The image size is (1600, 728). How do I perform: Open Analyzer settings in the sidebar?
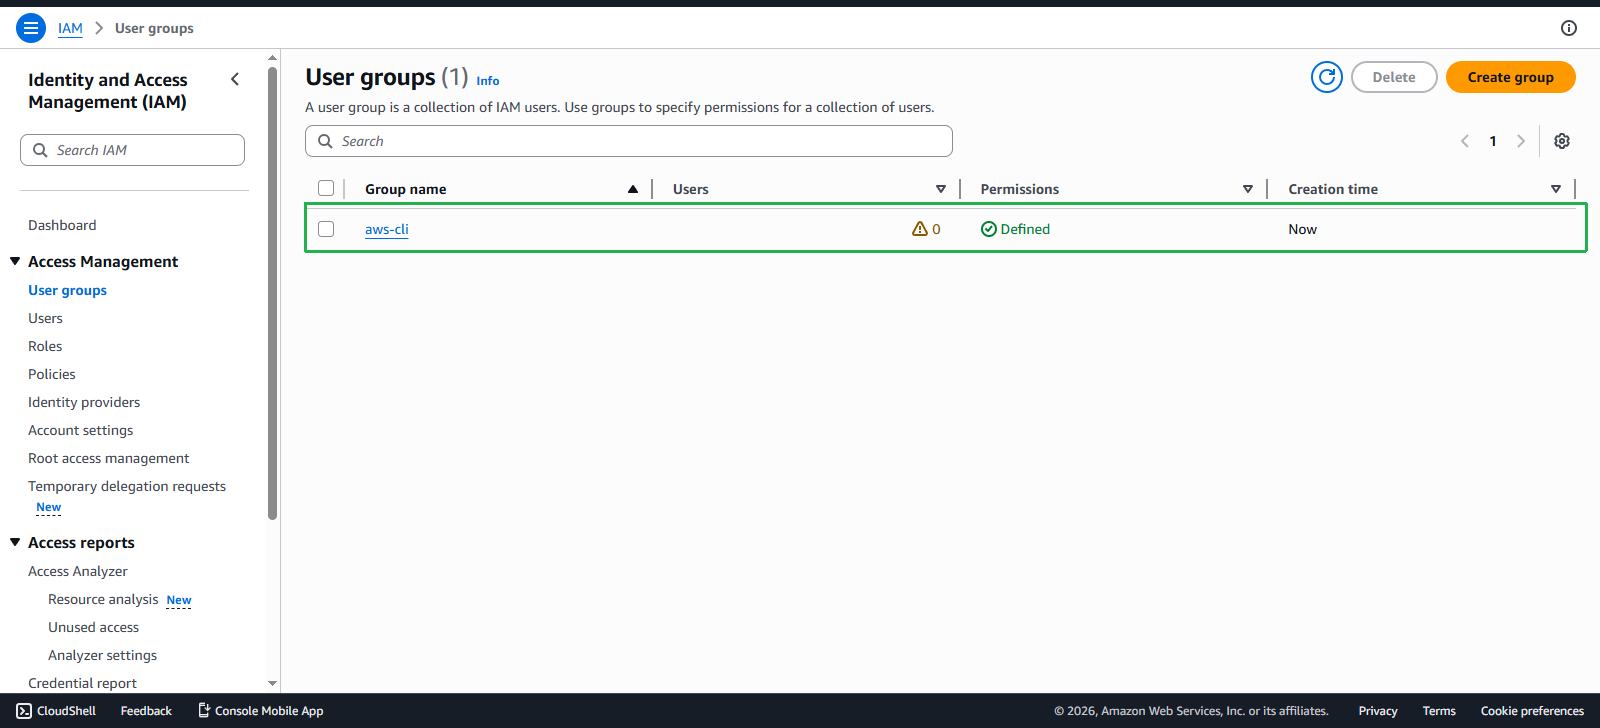pos(102,655)
